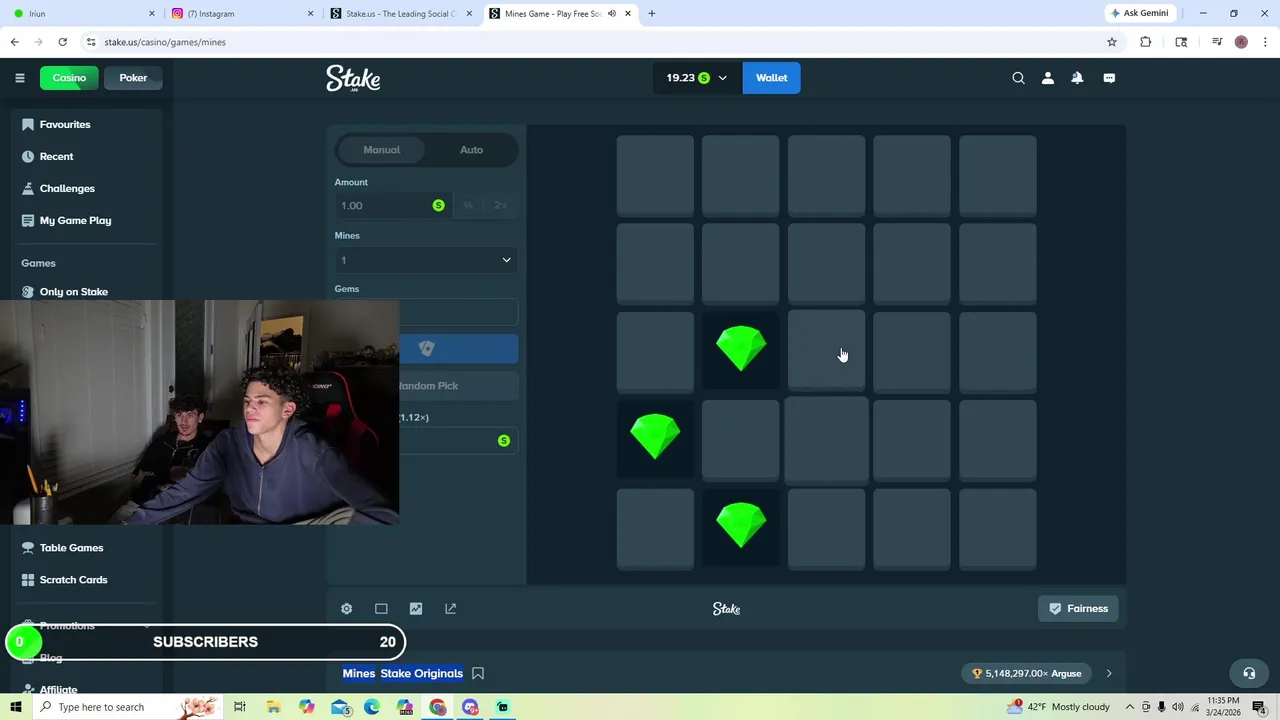
Task: Switch to the Instagram browser tab
Action: 238,13
